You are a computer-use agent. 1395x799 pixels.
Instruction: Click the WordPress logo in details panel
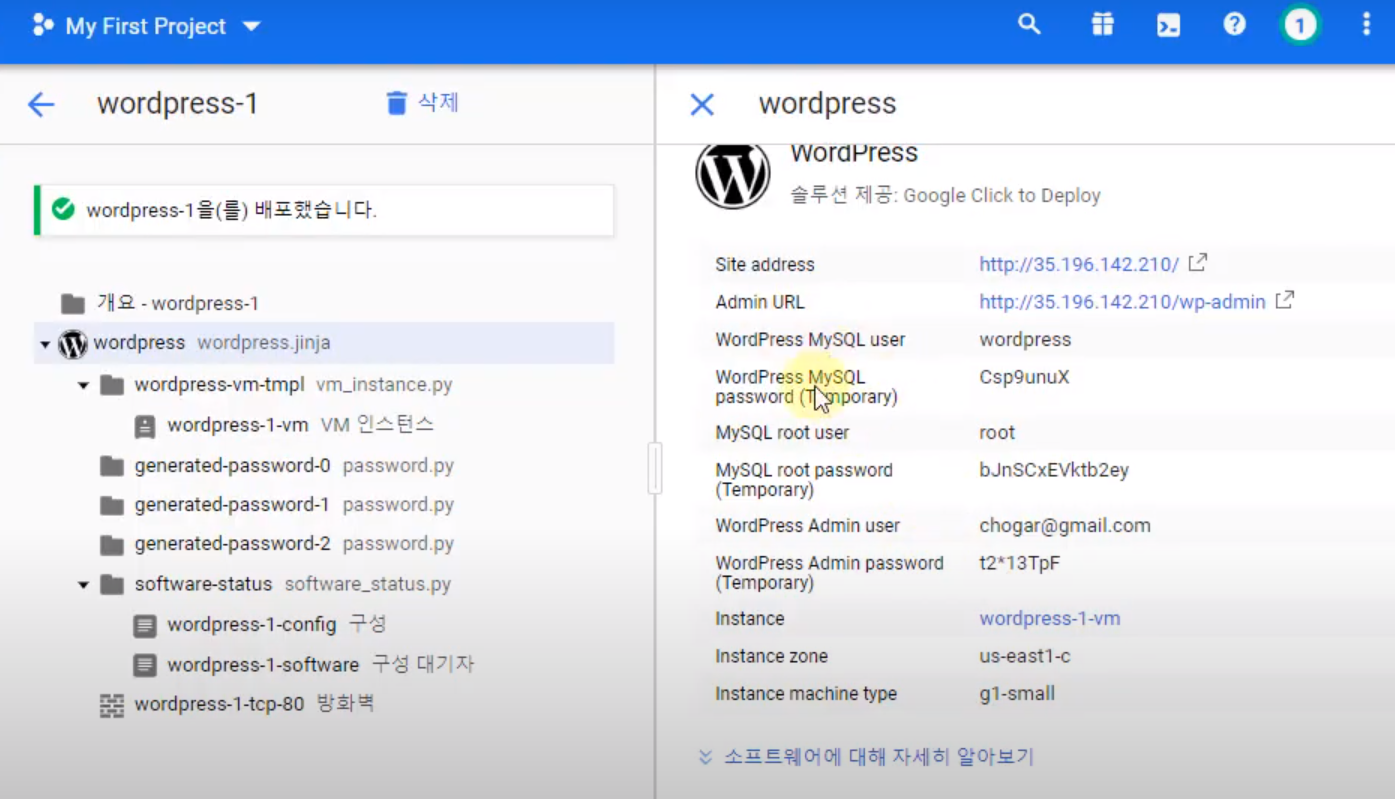(732, 176)
